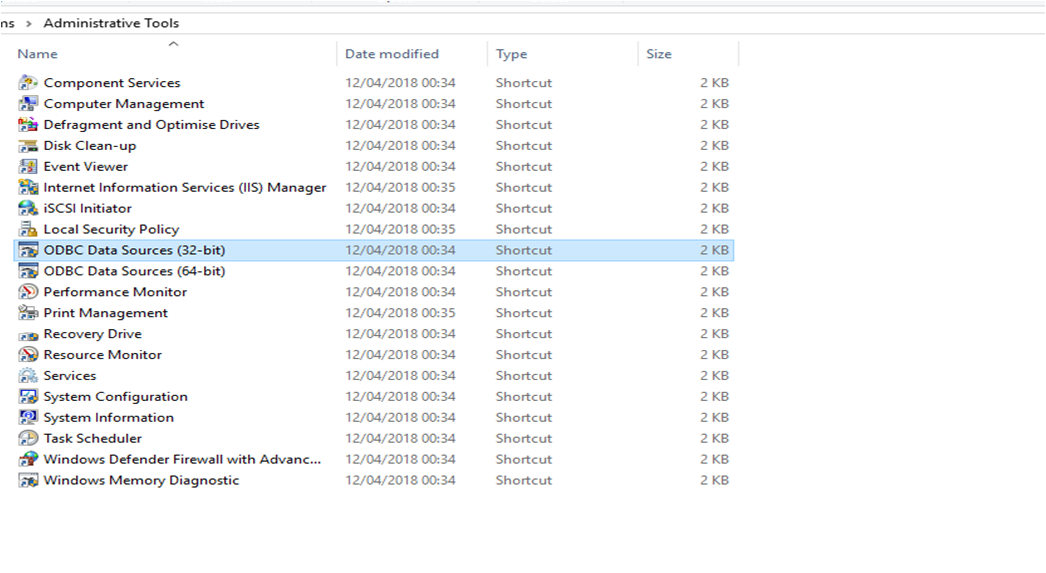Select Defragment and Optimise Drives name
Screen dimensions: 1046x573
pyautogui.click(x=151, y=125)
